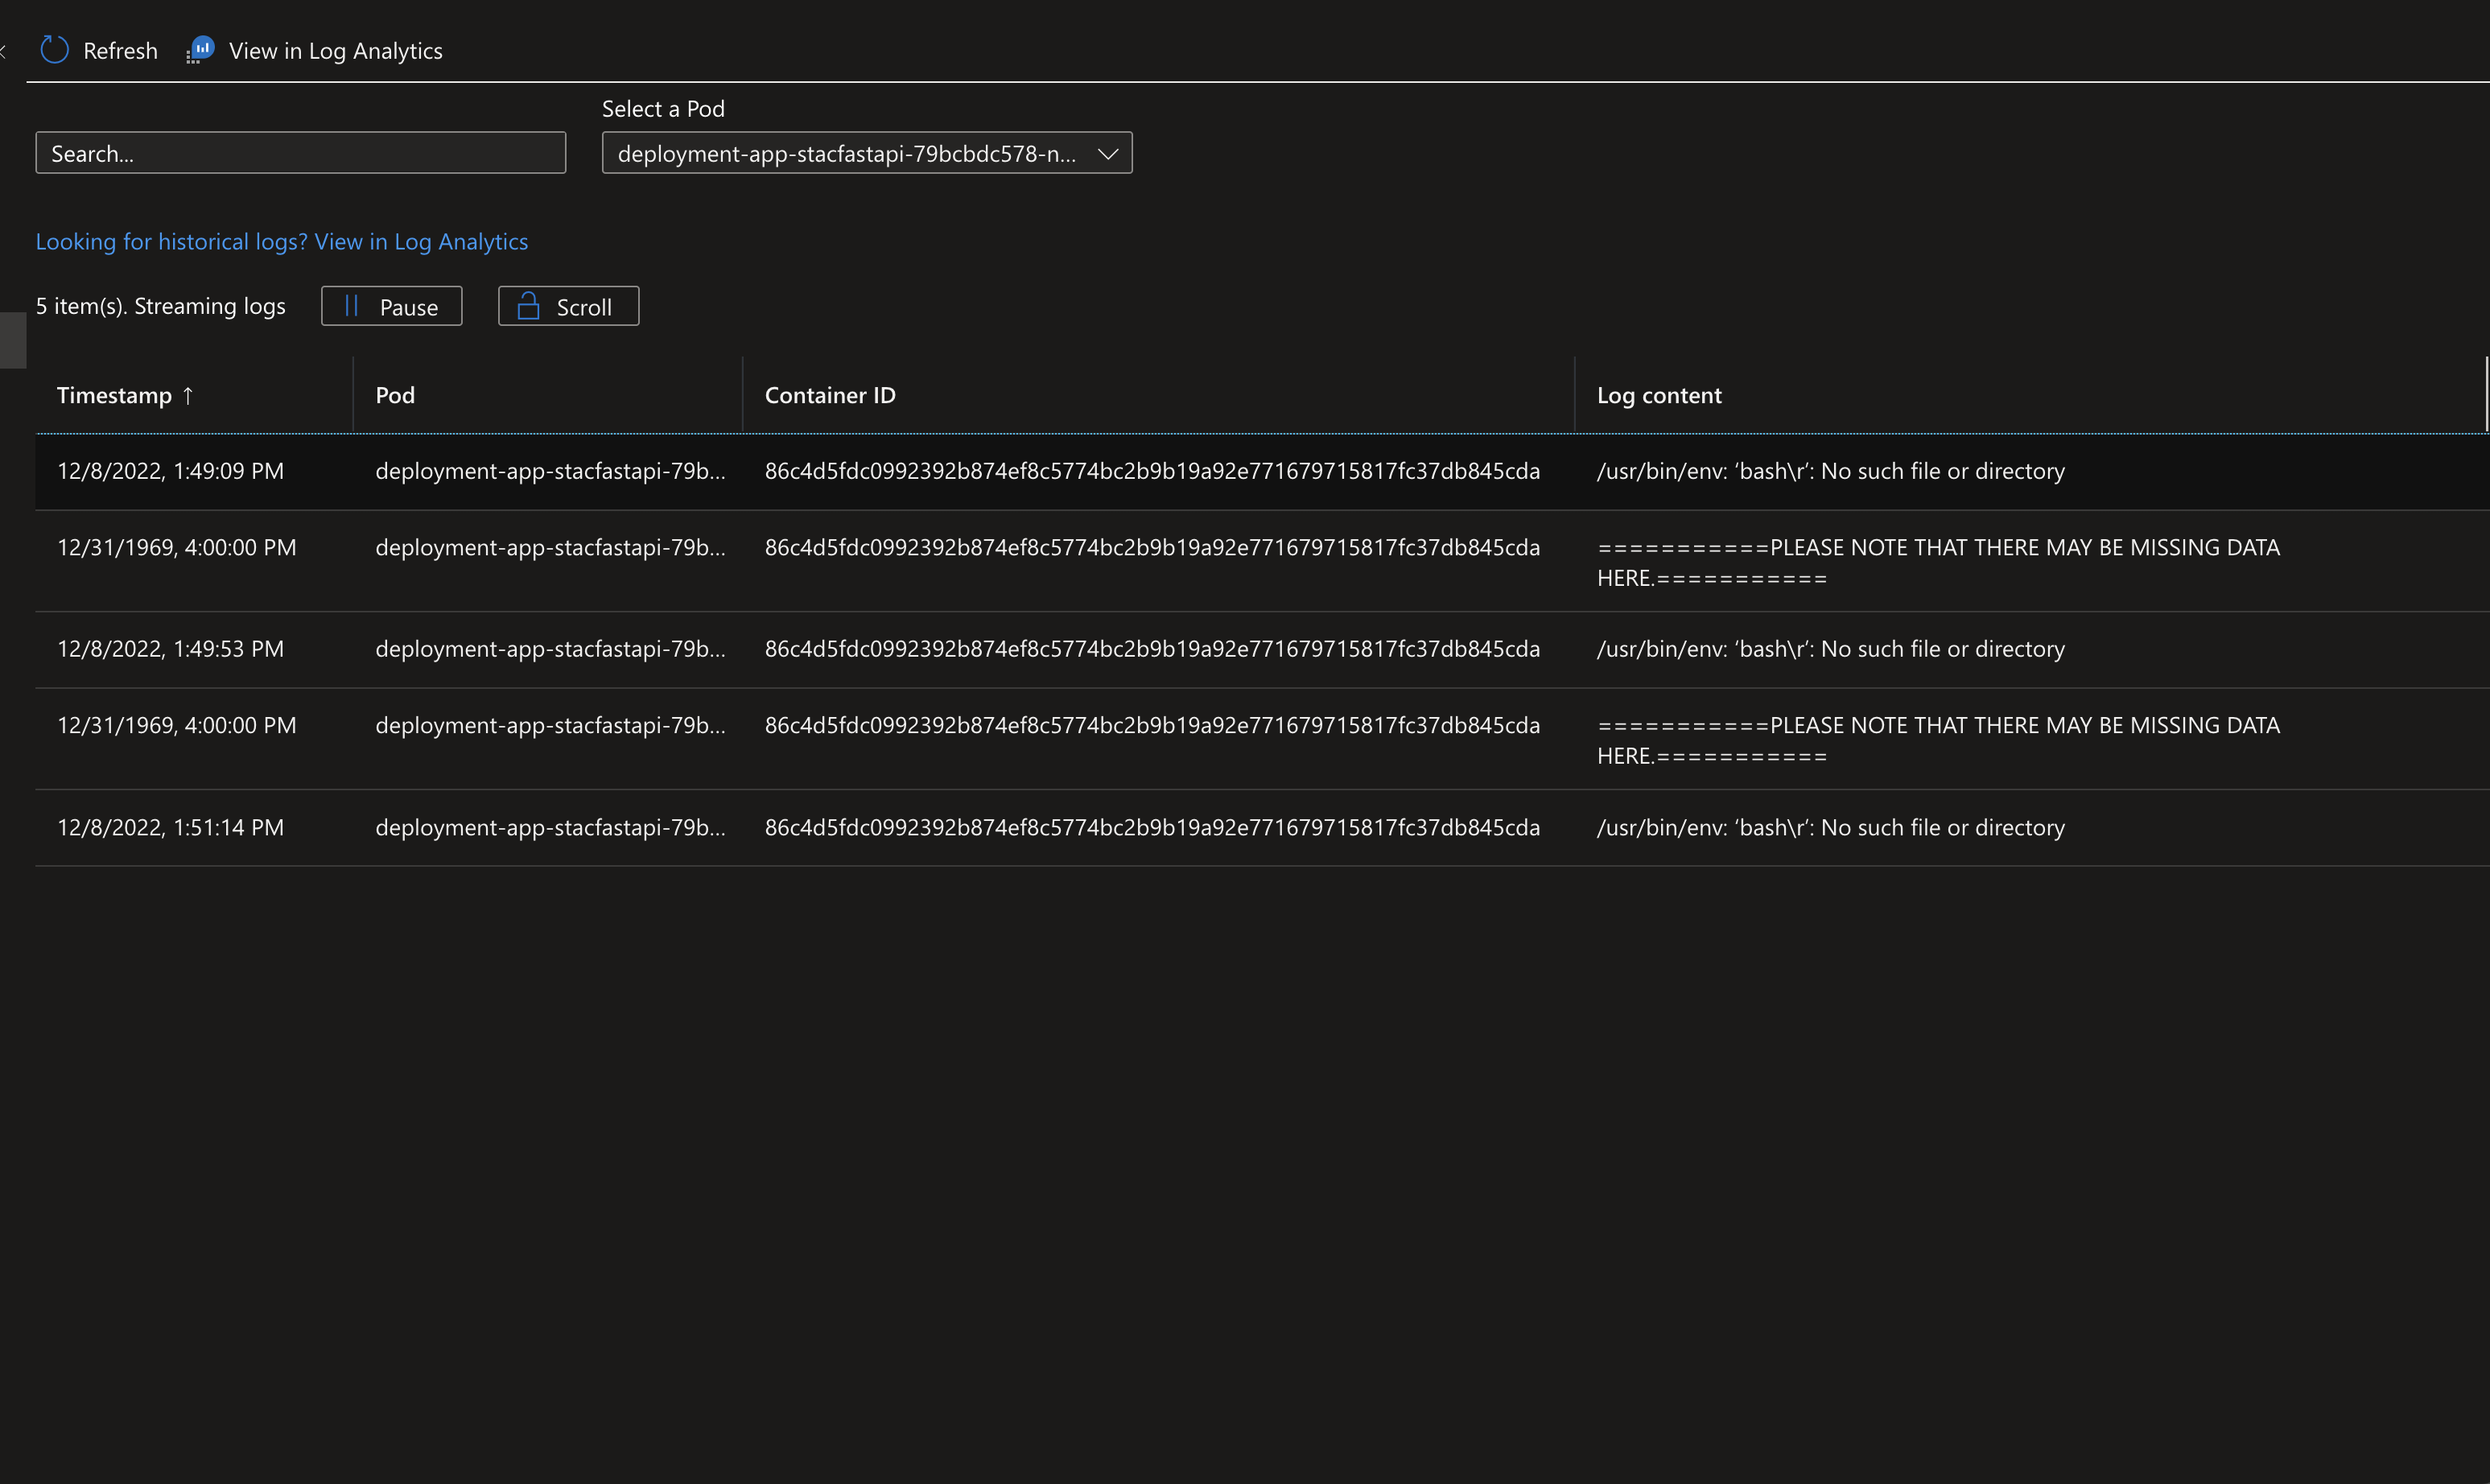This screenshot has height=1484, width=2490.
Task: Expand the deployment-app-stacfastapi pod list
Action: [866, 153]
